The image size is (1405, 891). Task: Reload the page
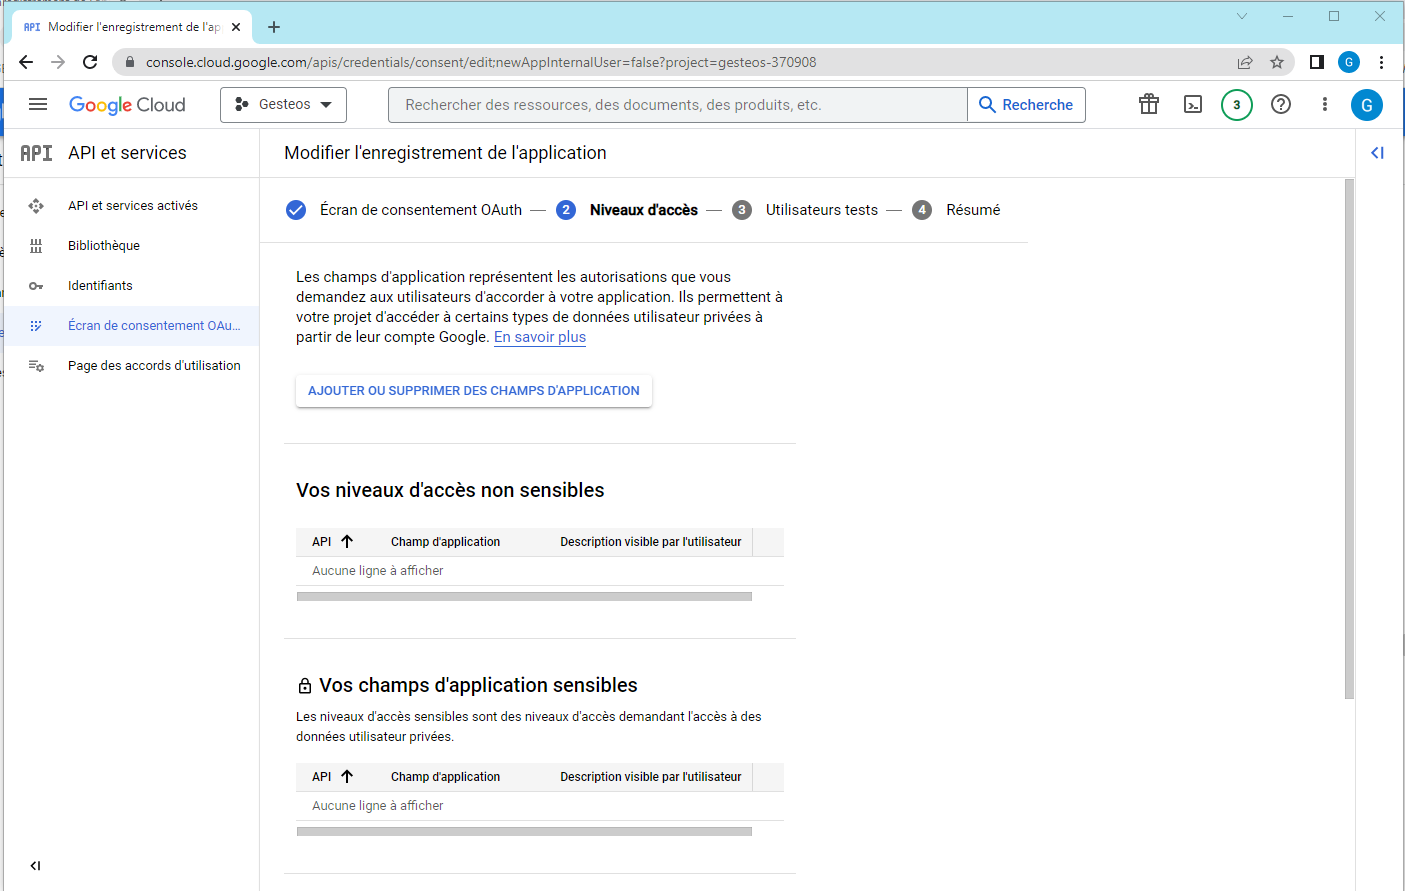90,62
